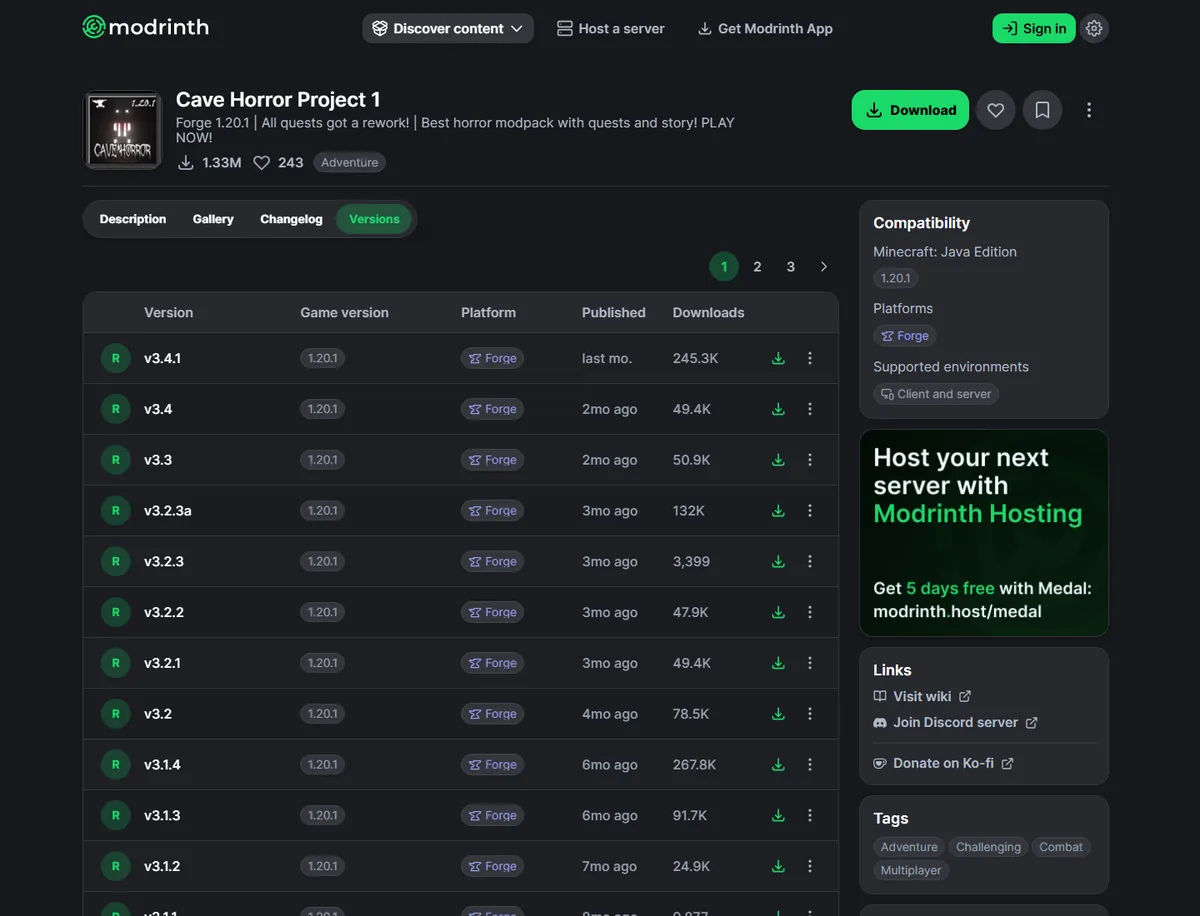Click the Client and server chip
Viewport: 1200px width, 916px height.
point(936,394)
